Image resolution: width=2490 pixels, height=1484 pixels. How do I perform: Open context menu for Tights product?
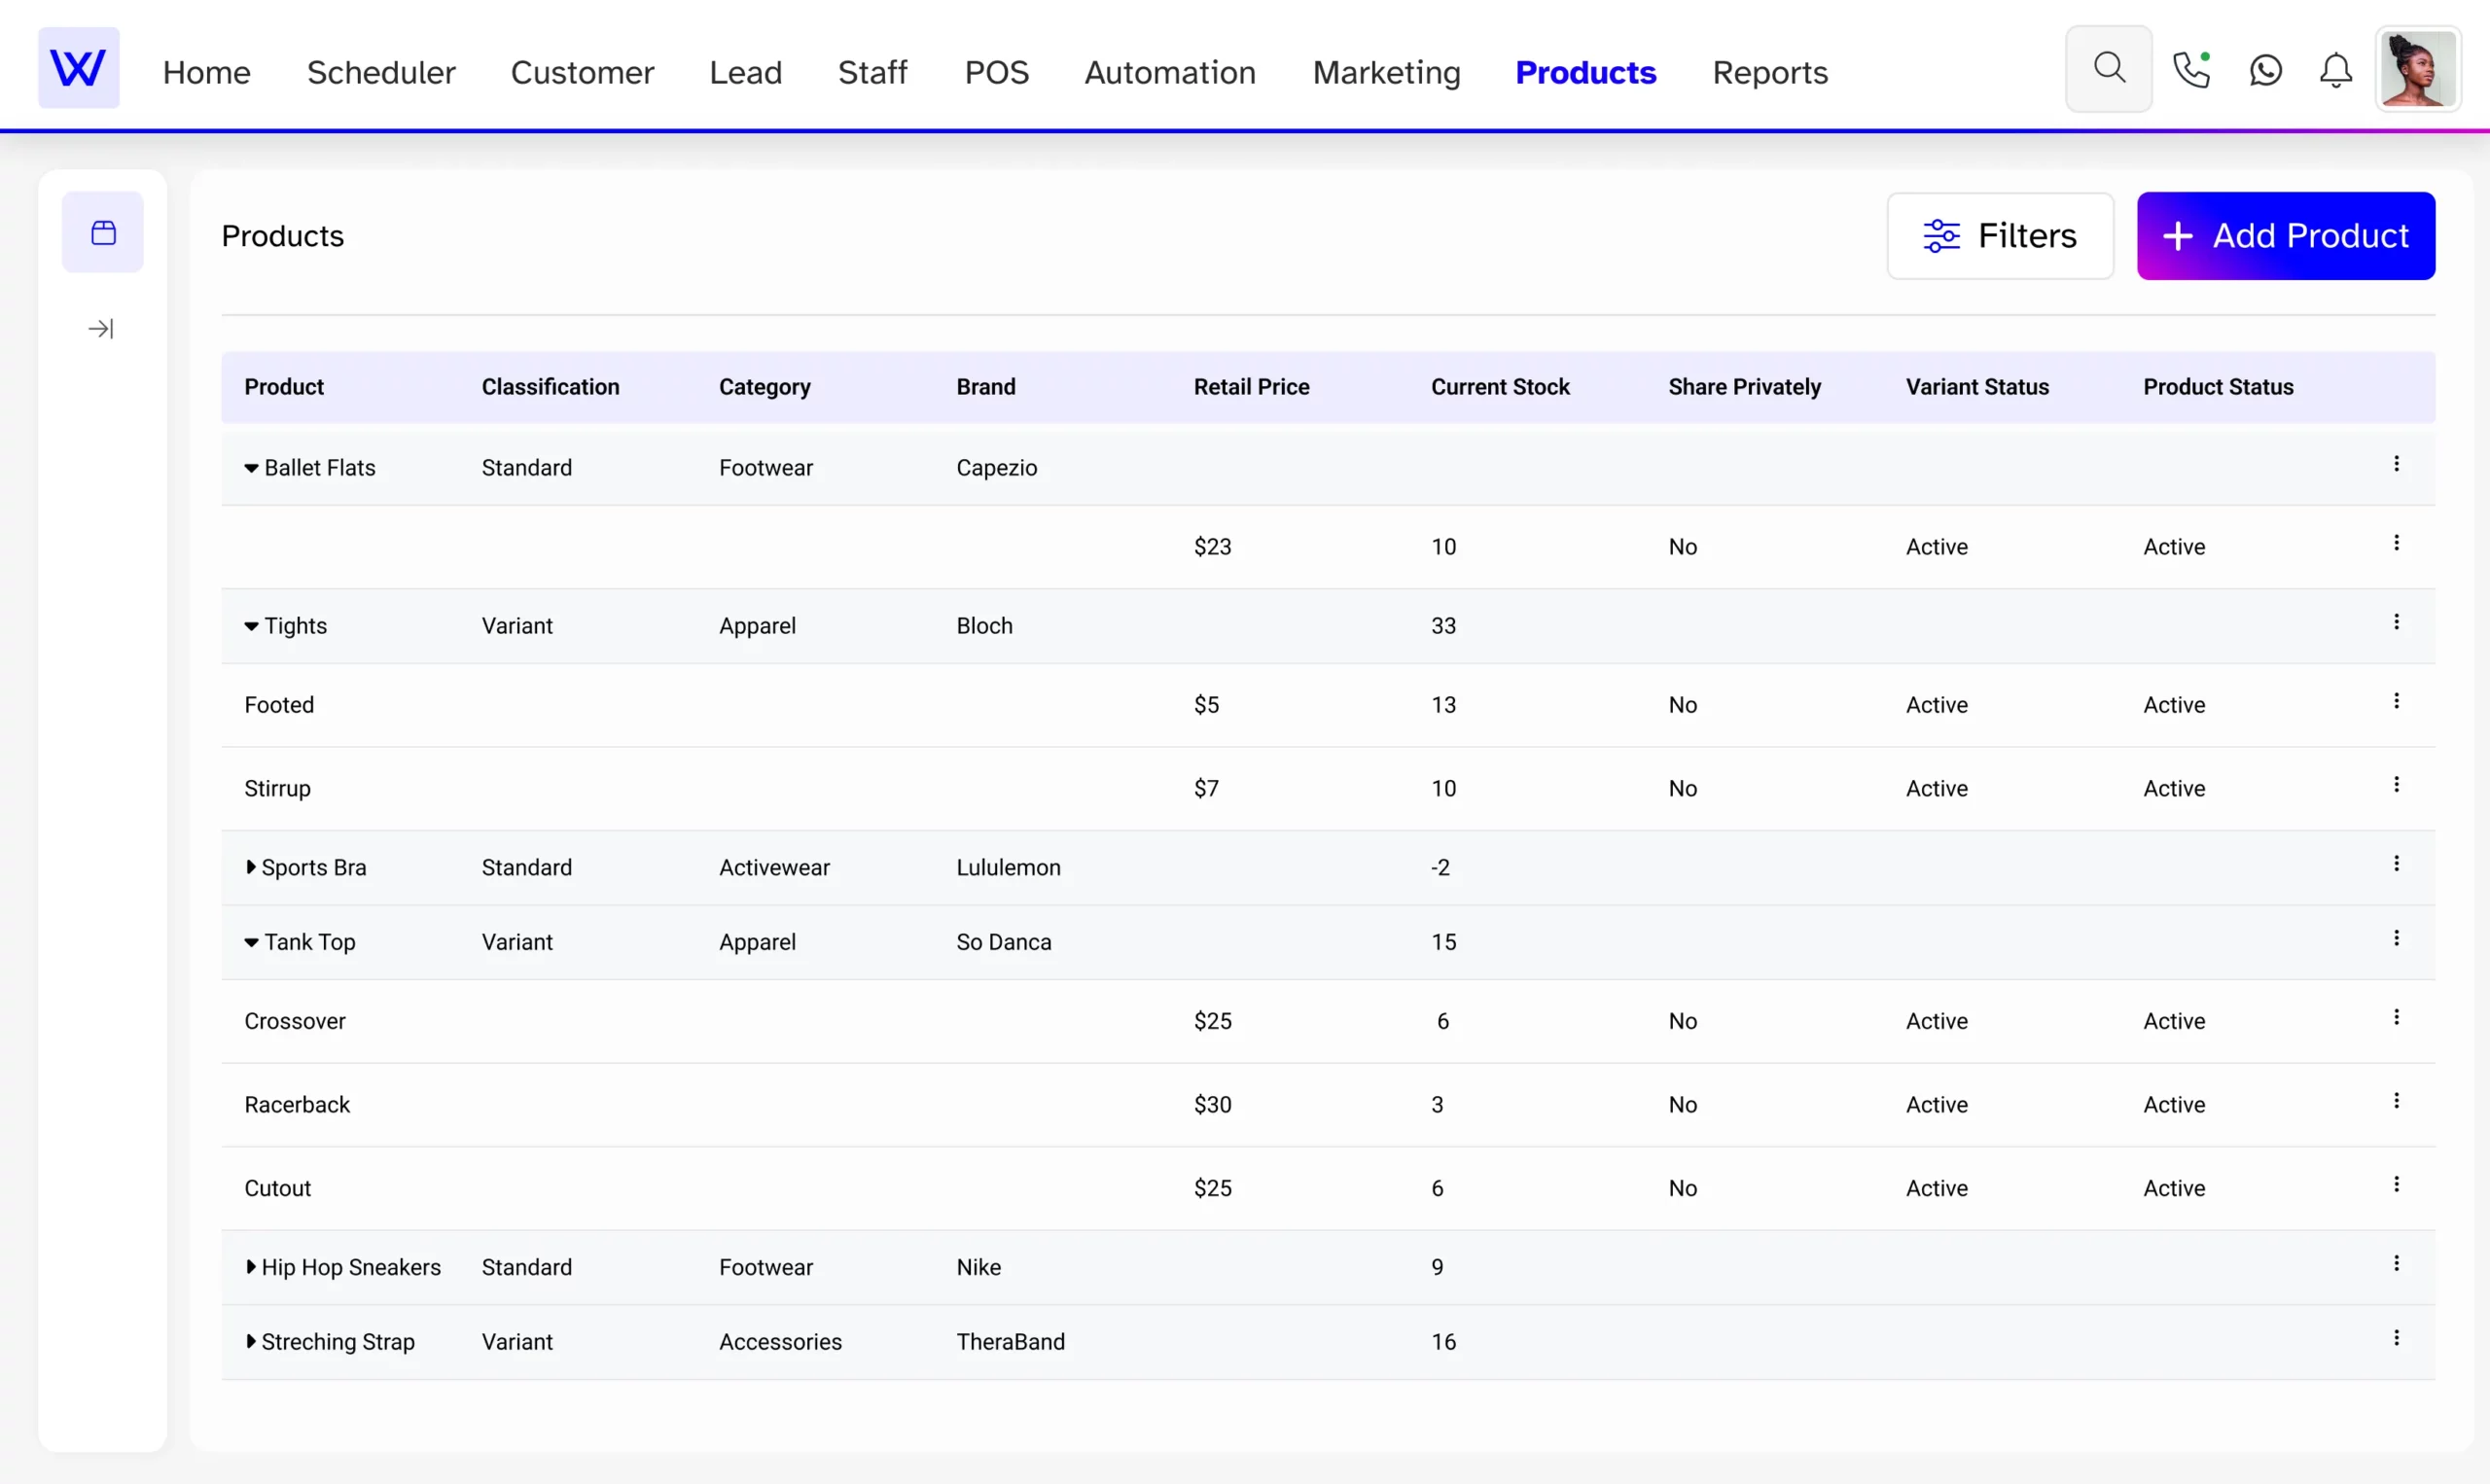tap(2397, 621)
